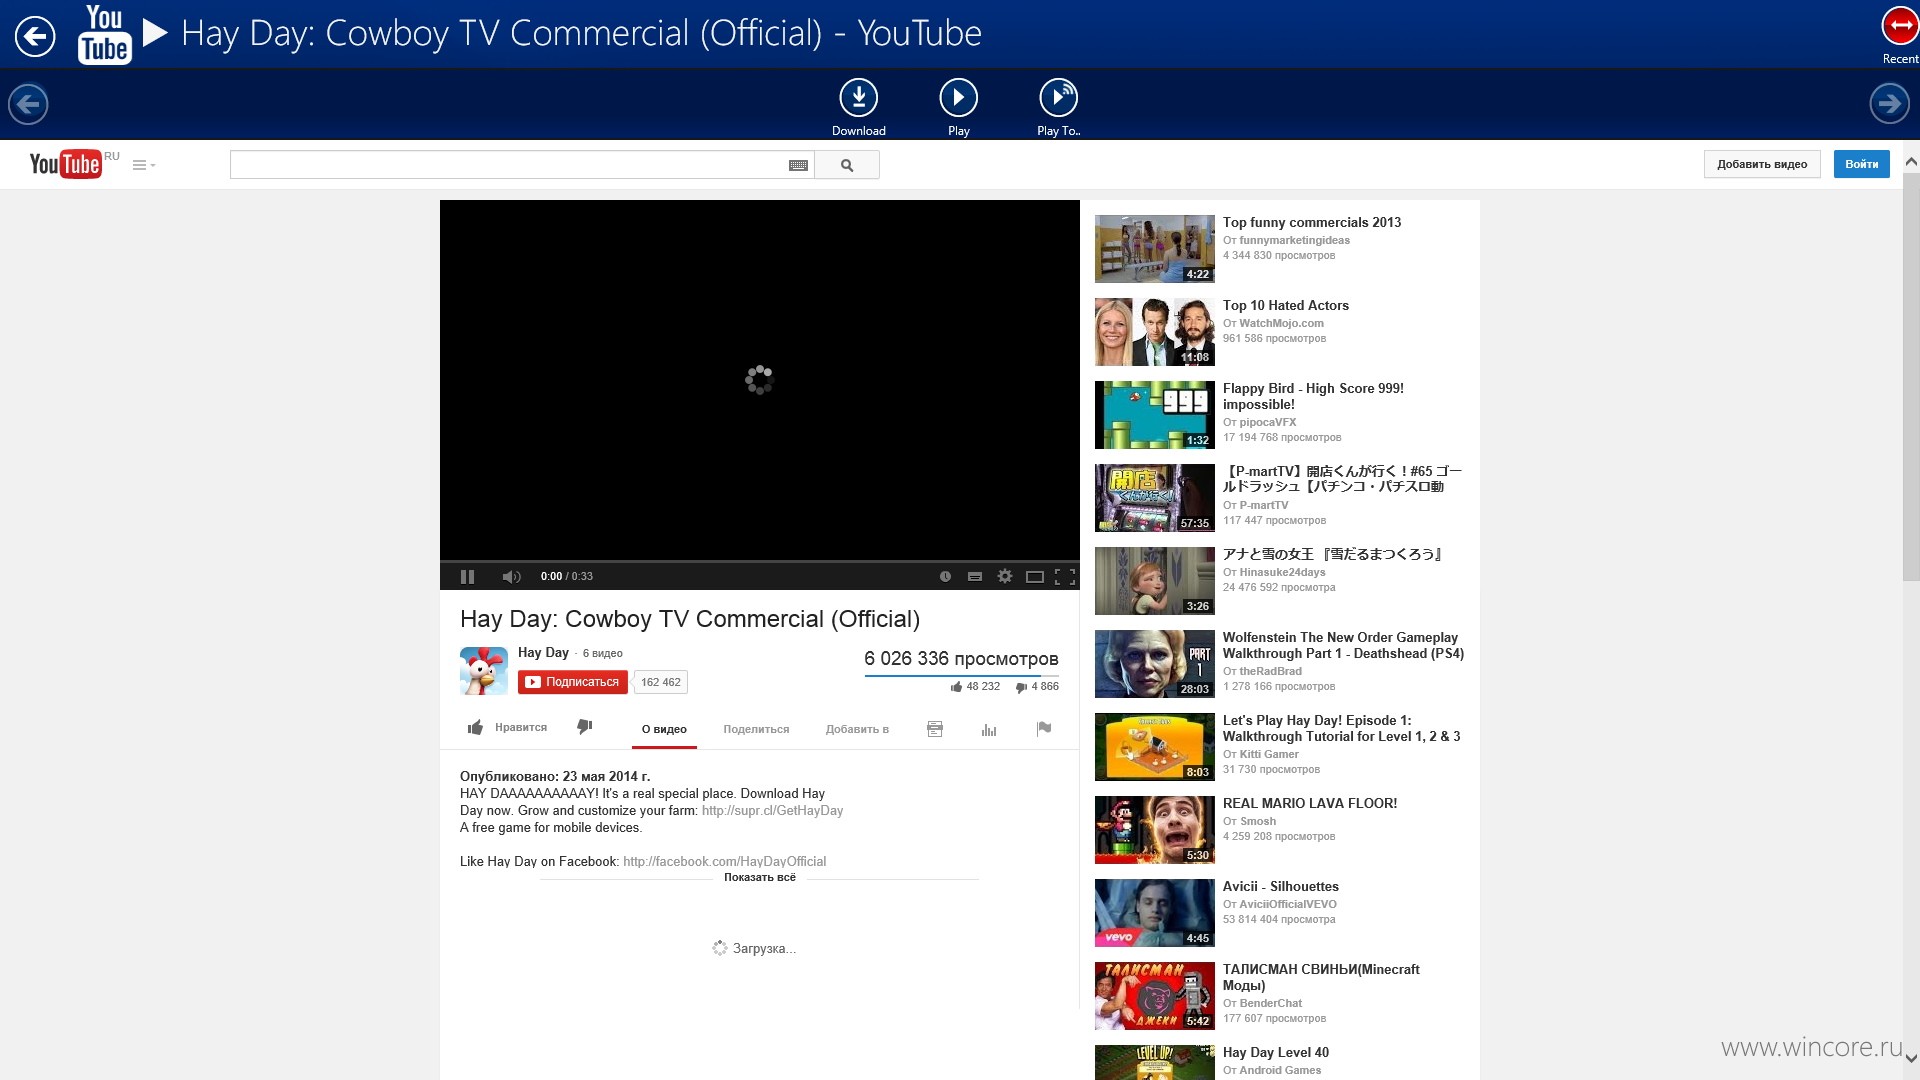
Task: Click the magnifier search button
Action: pyautogui.click(x=847, y=165)
